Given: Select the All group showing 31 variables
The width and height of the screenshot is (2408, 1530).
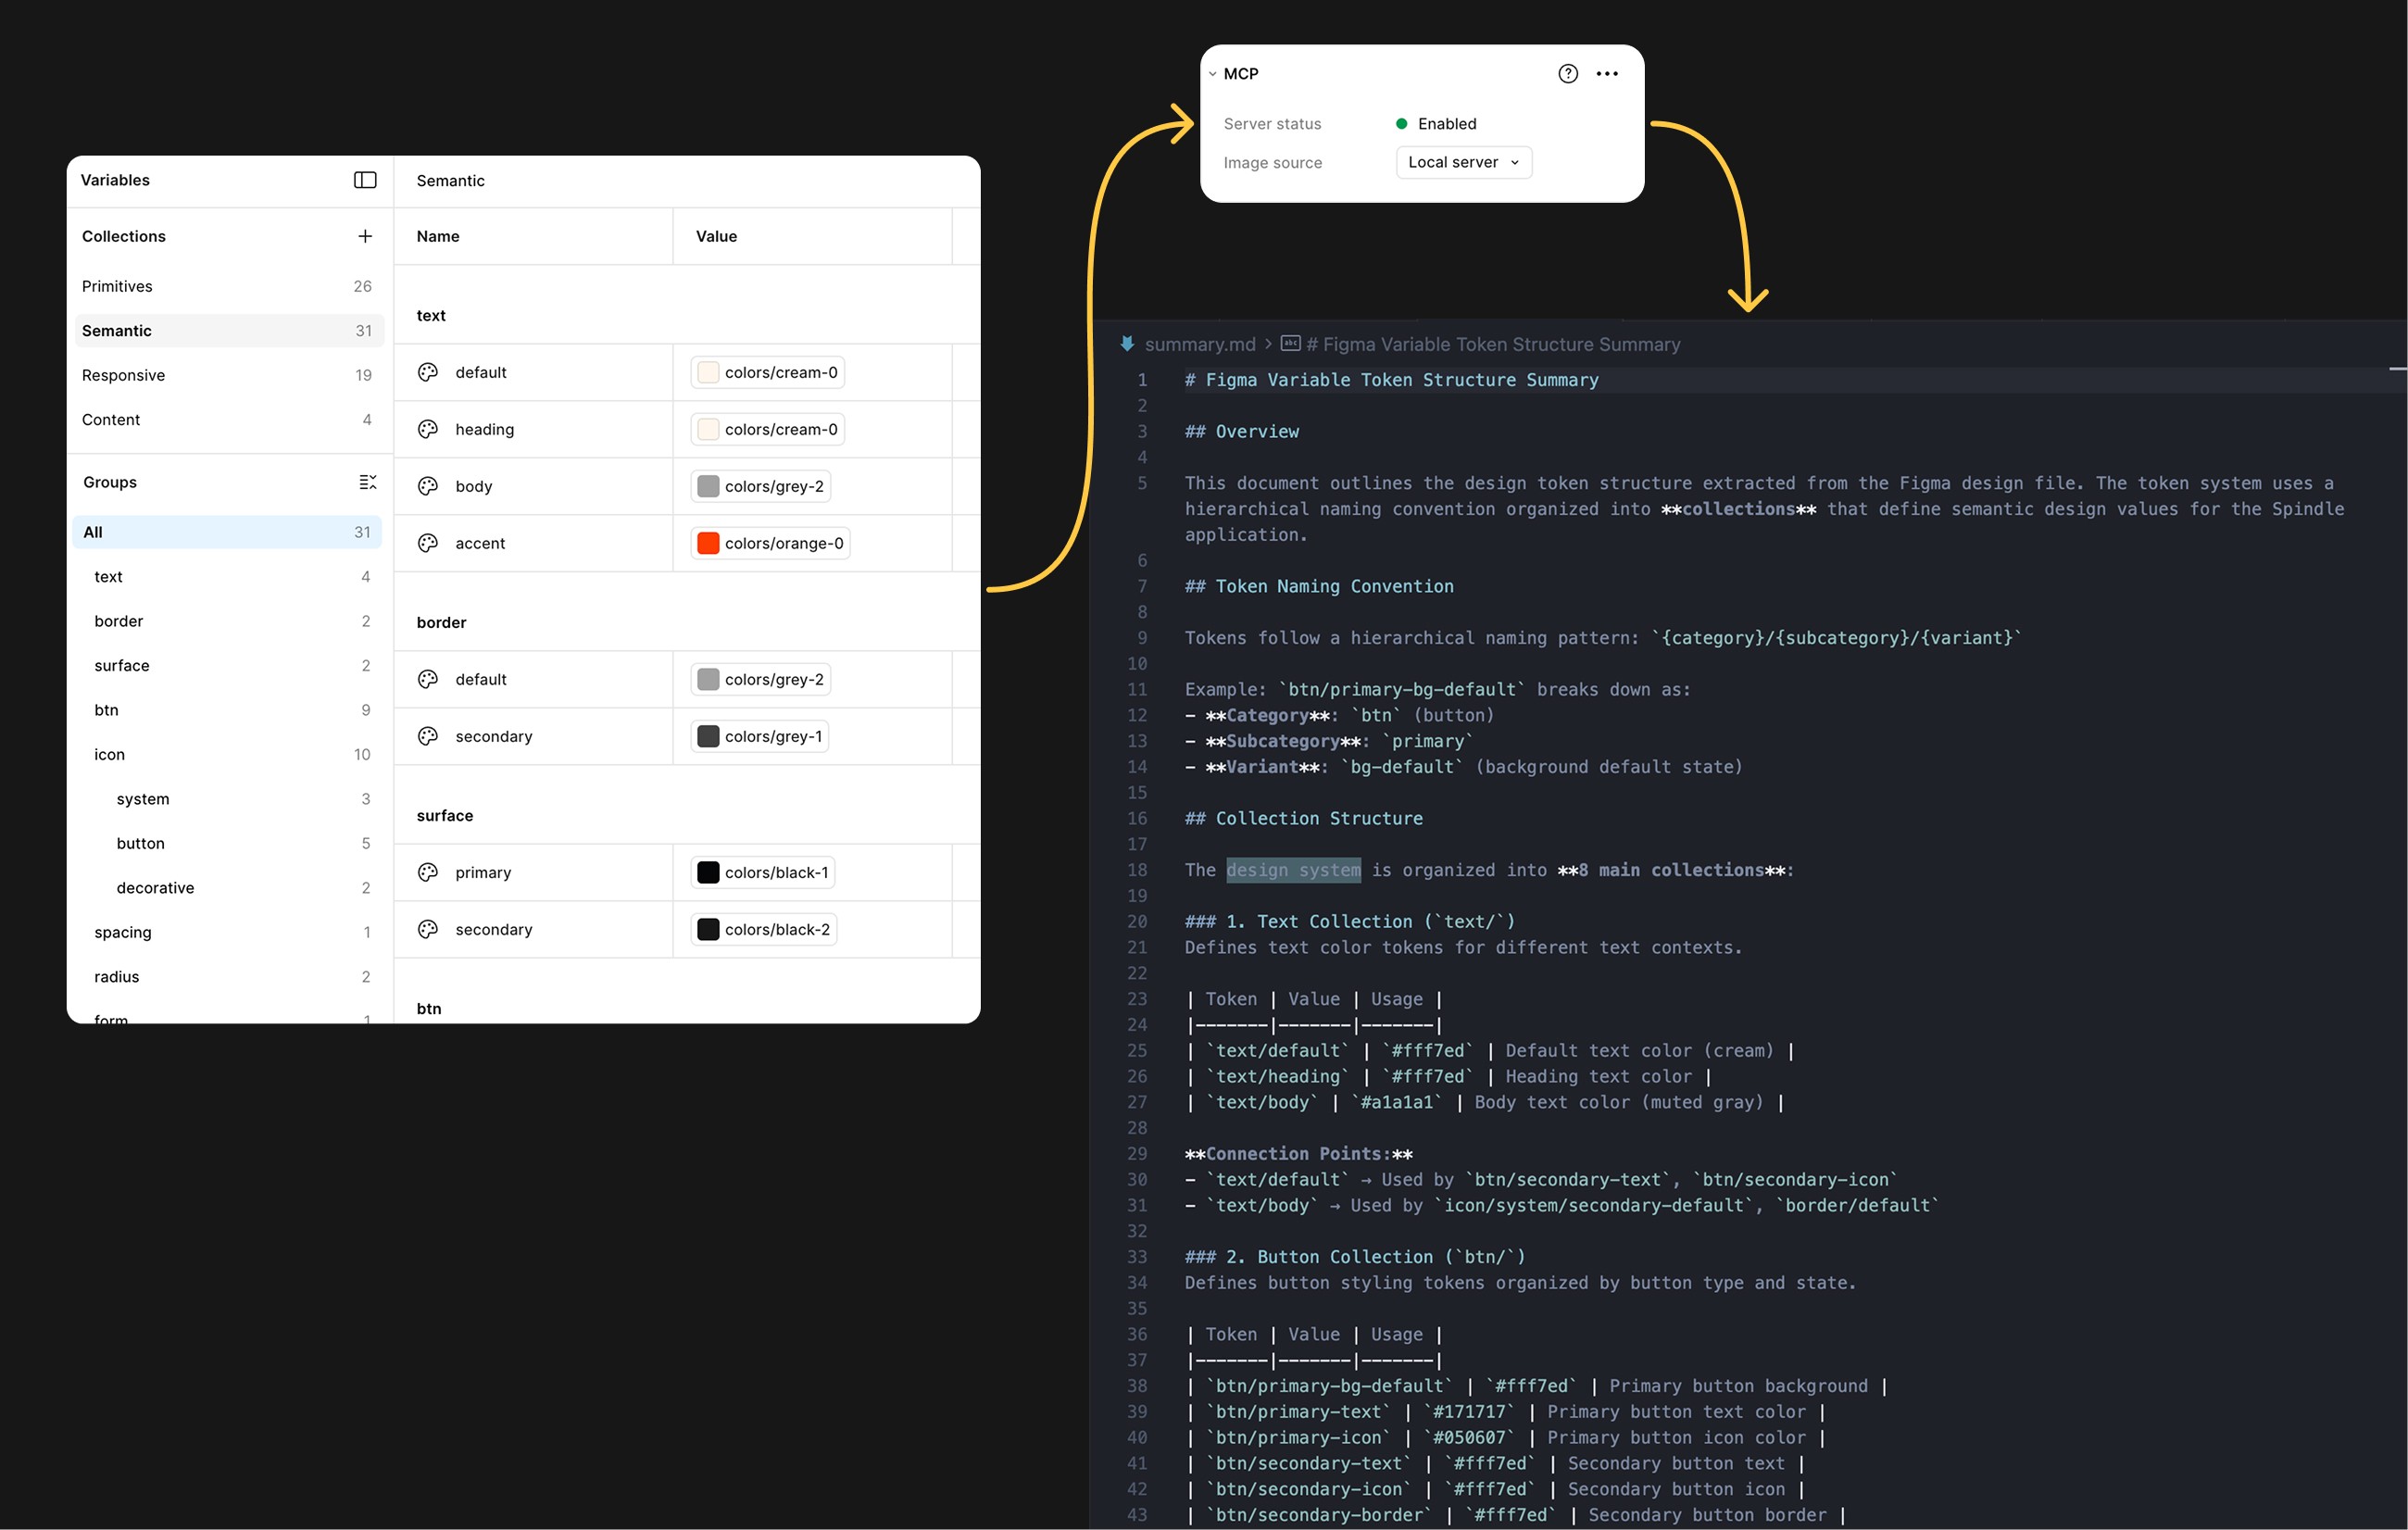Looking at the screenshot, I should (x=93, y=532).
